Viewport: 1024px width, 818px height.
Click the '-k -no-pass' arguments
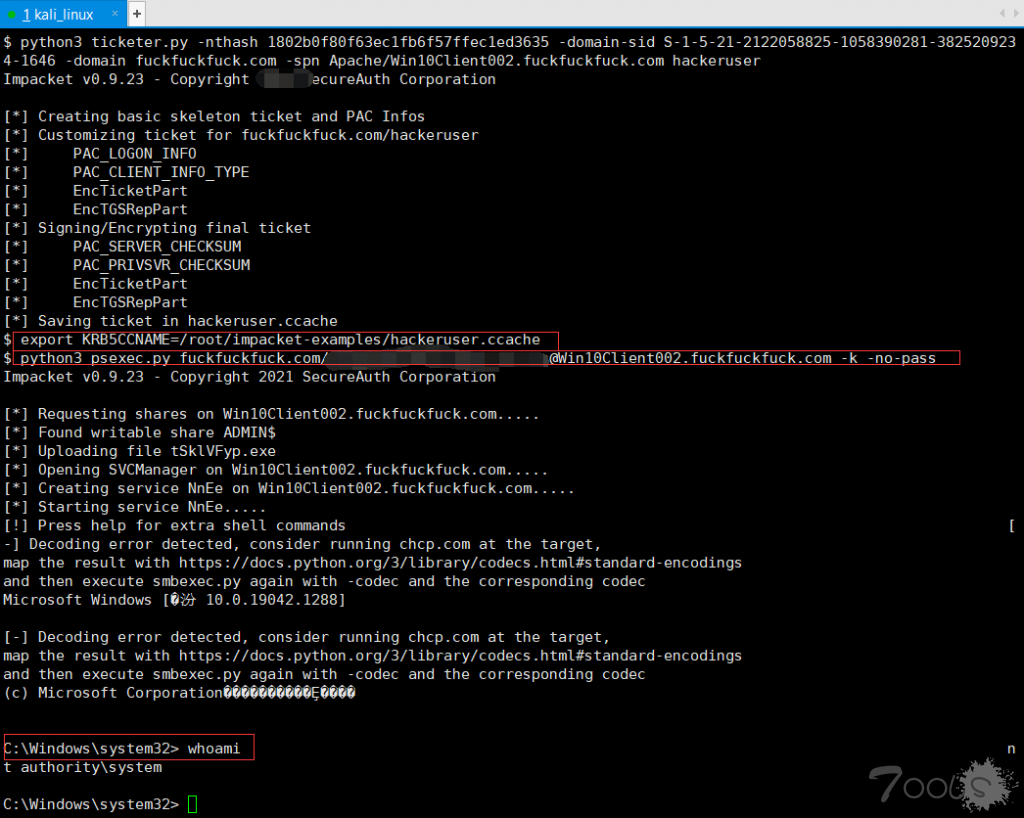(888, 358)
